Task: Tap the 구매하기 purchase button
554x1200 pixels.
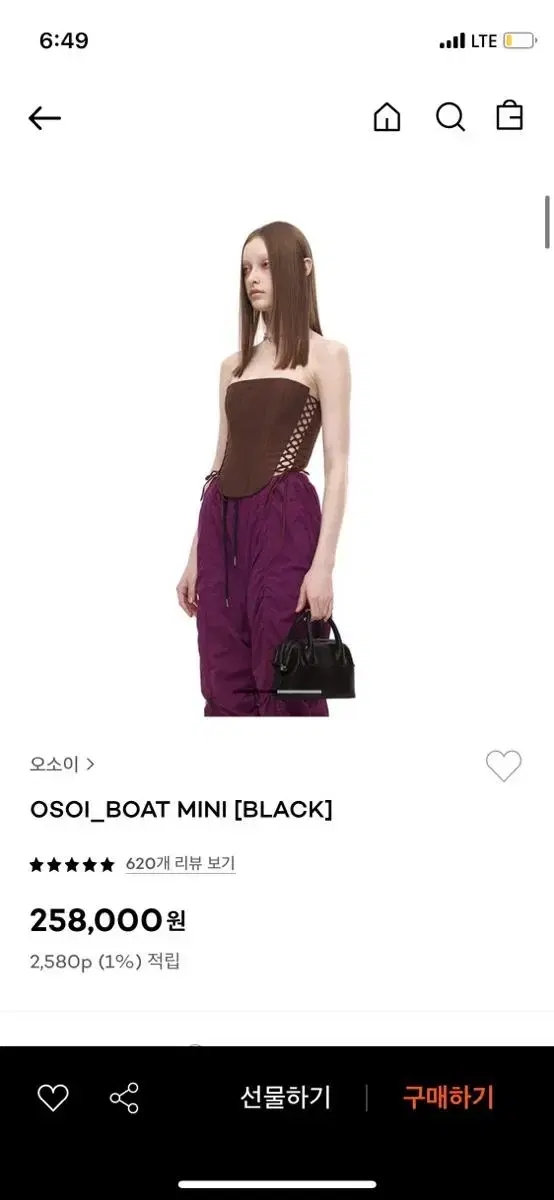Action: pos(448,1098)
